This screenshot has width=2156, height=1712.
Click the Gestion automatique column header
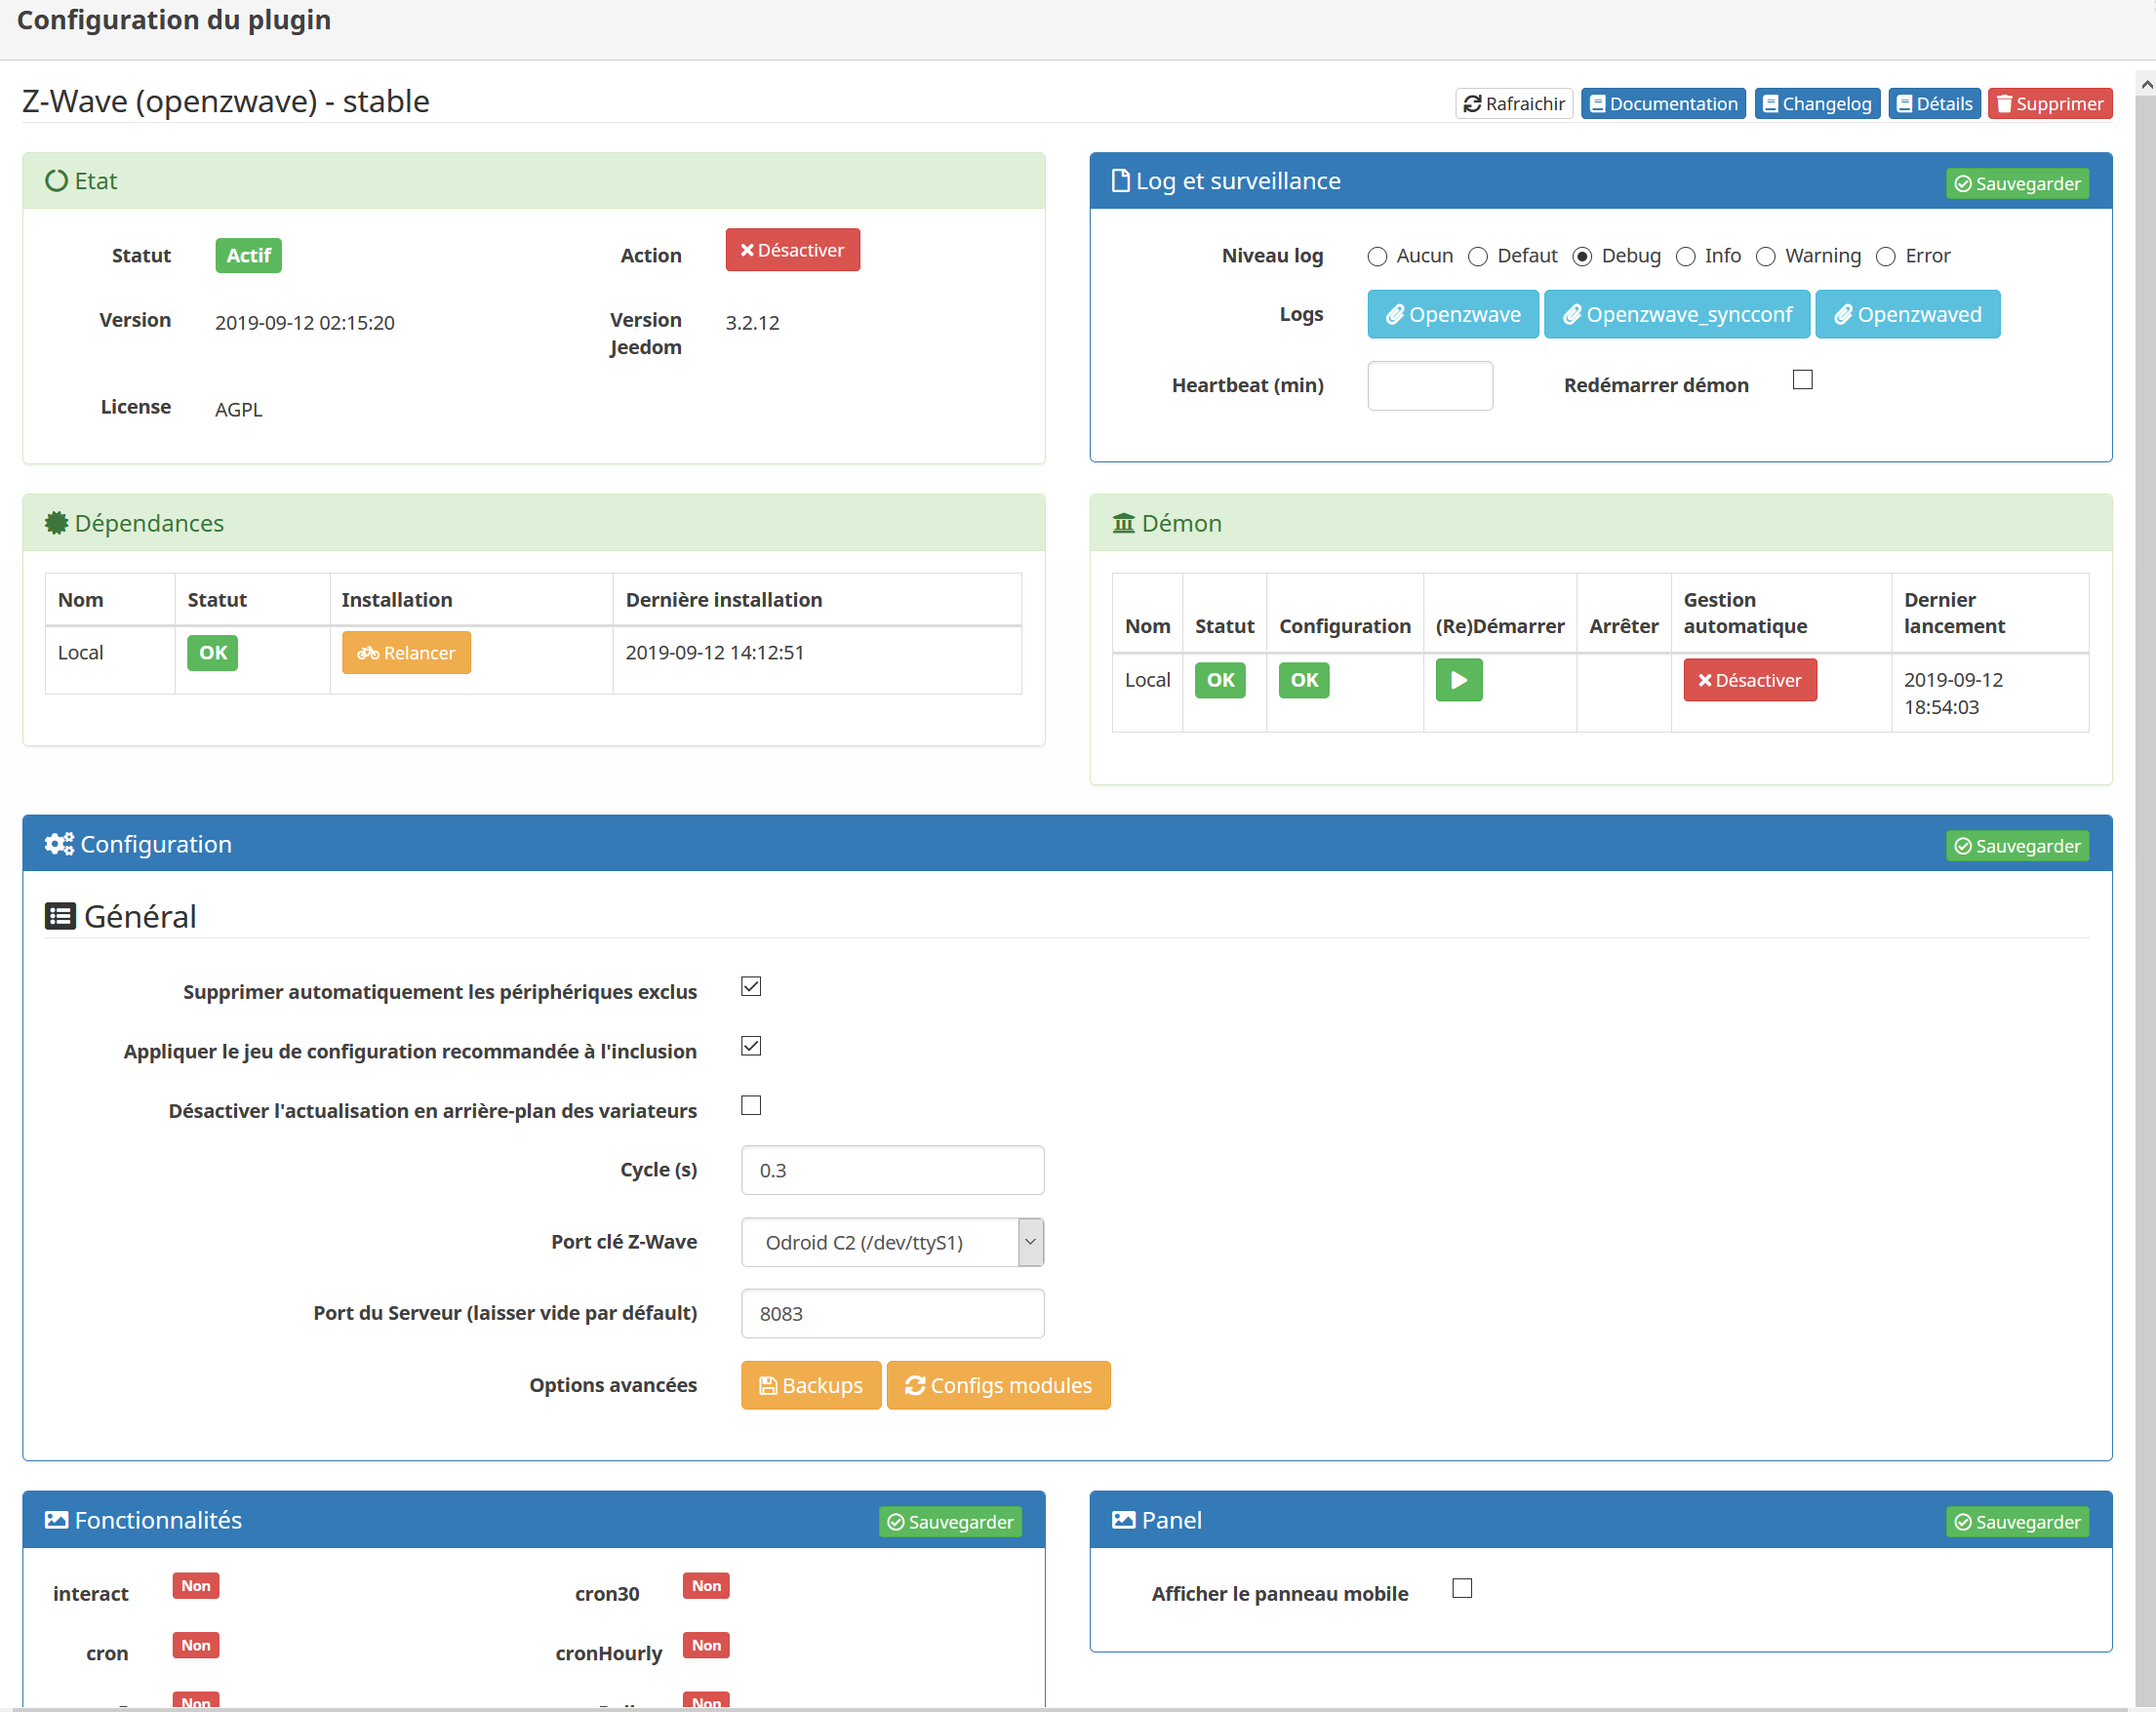tap(1745, 613)
